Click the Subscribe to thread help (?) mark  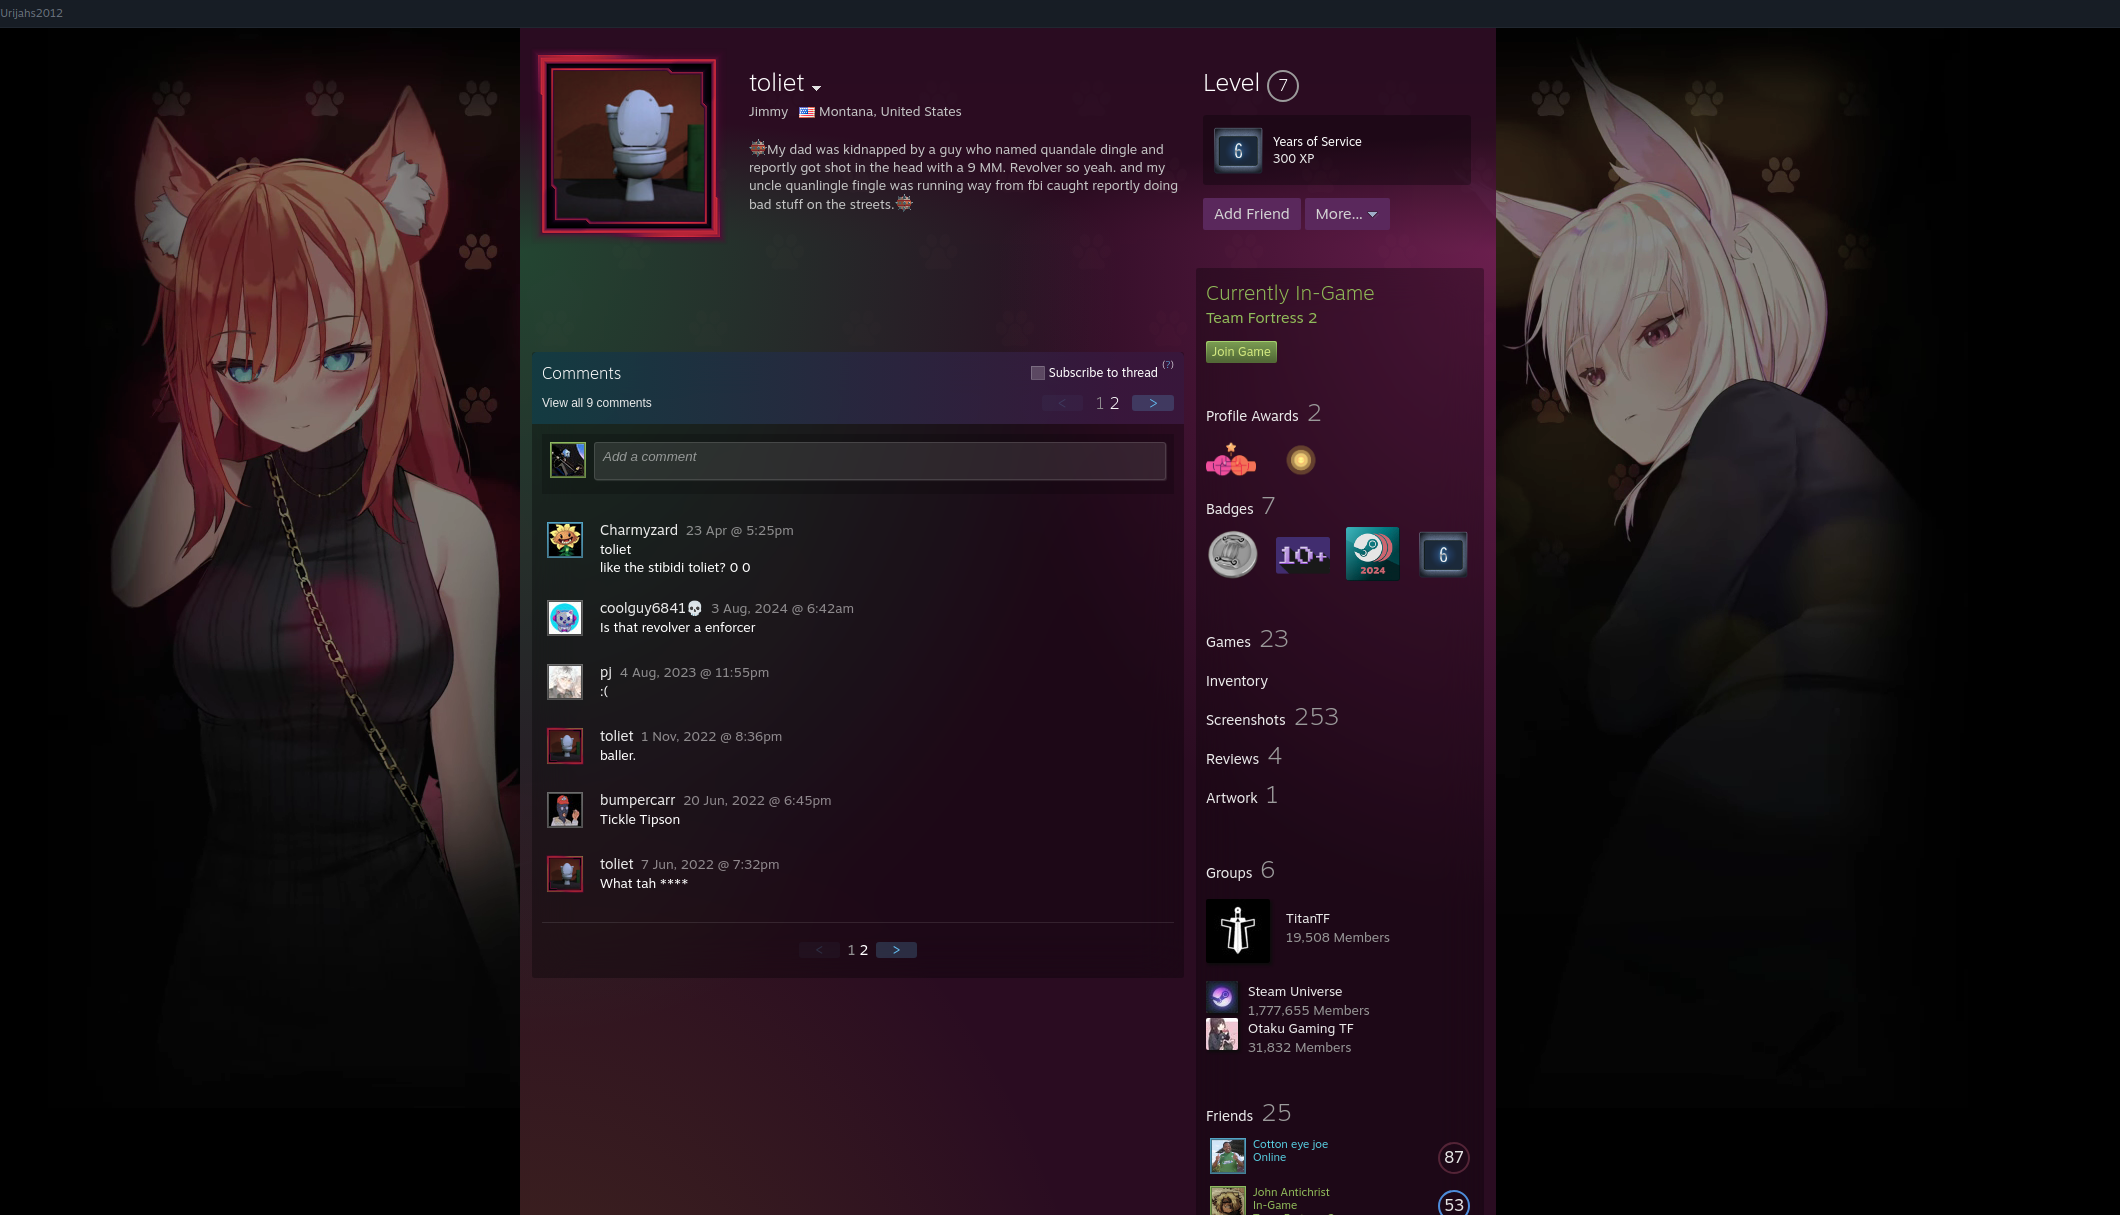1167,365
